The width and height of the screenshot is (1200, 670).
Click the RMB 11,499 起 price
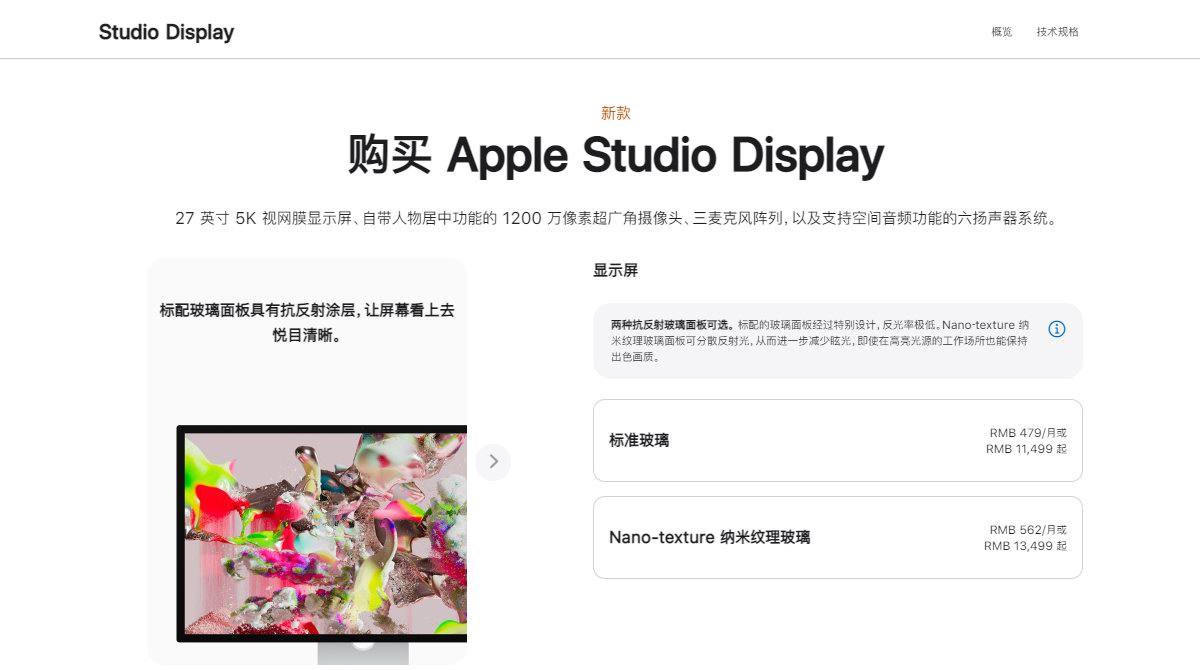click(x=1026, y=449)
